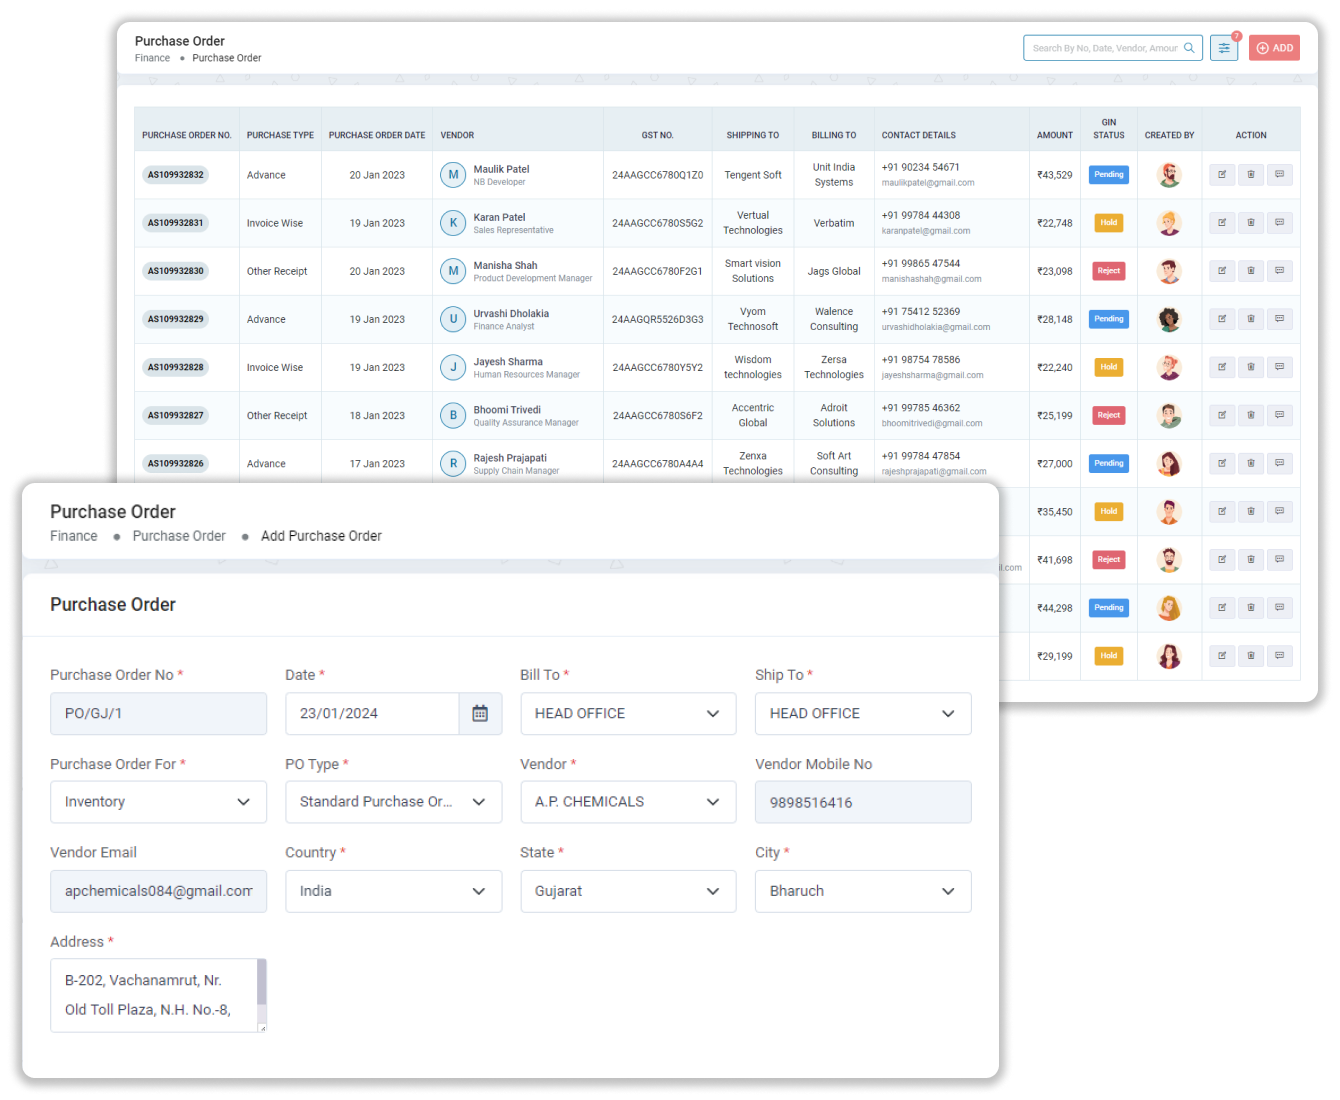Click the Address text area
The height and width of the screenshot is (1100, 1340).
coord(154,995)
